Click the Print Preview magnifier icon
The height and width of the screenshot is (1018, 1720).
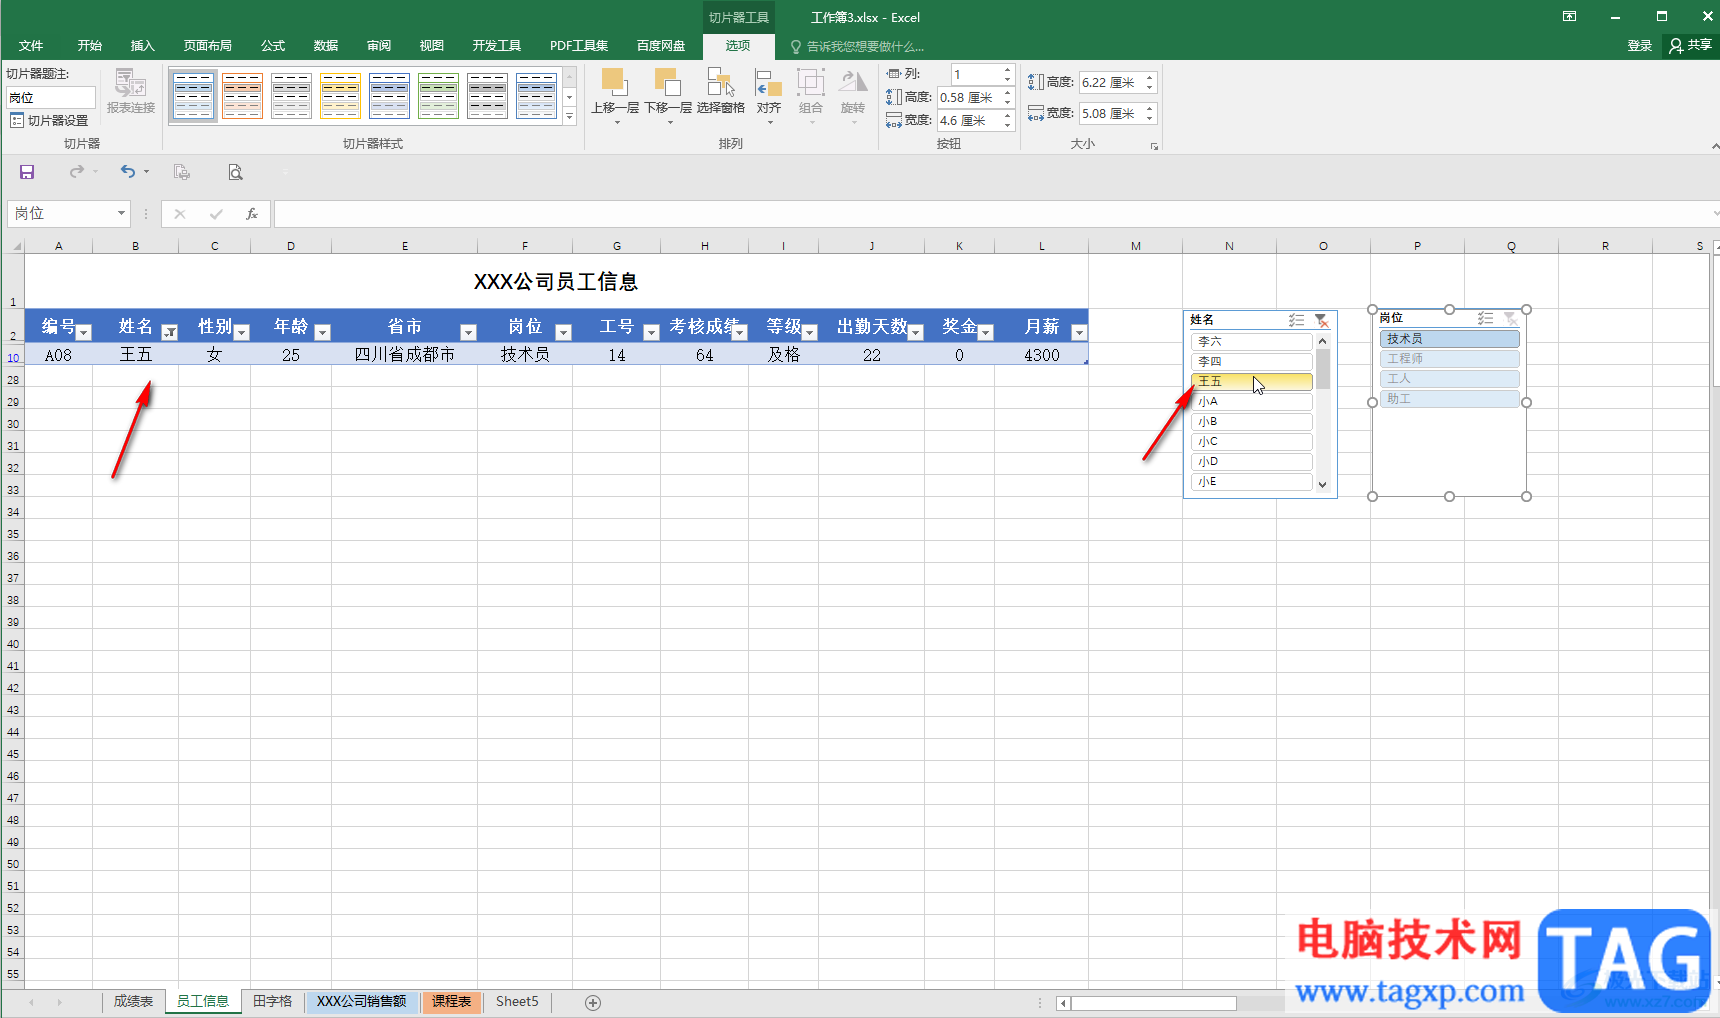click(235, 172)
